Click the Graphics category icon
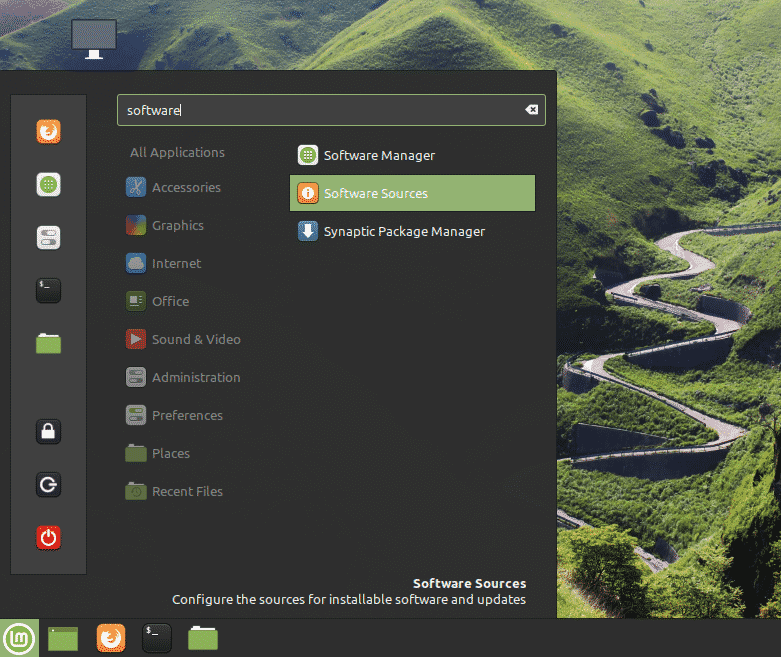The width and height of the screenshot is (781, 657). [136, 225]
